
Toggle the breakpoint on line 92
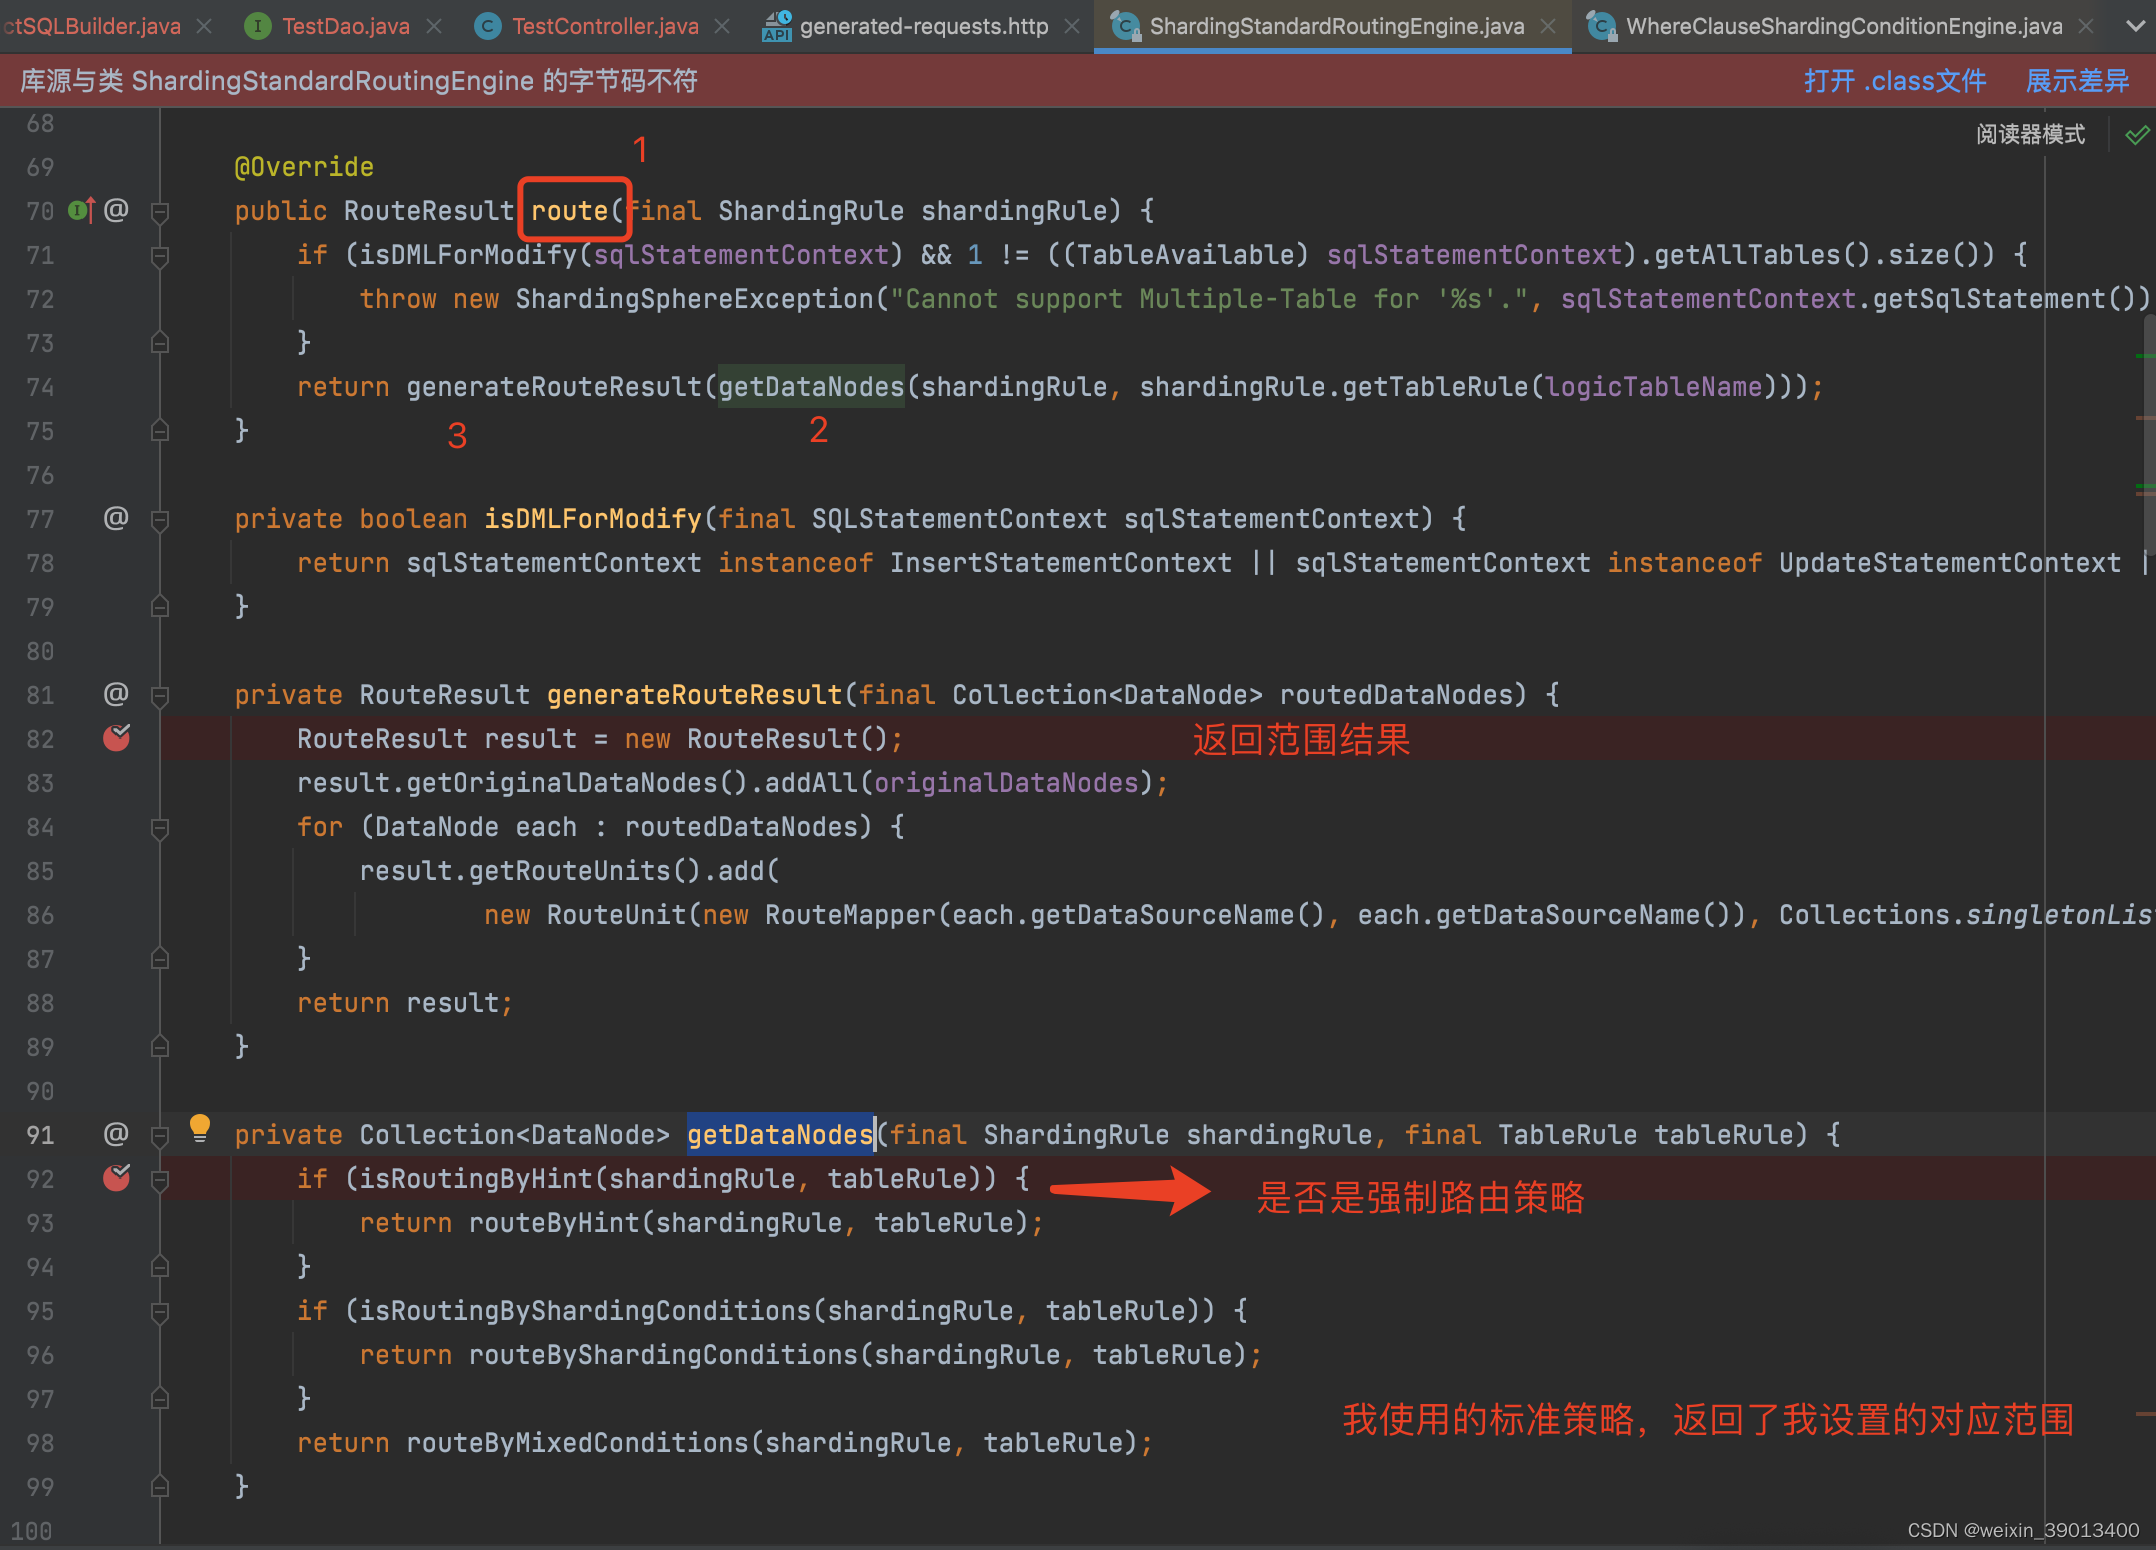click(x=116, y=1178)
